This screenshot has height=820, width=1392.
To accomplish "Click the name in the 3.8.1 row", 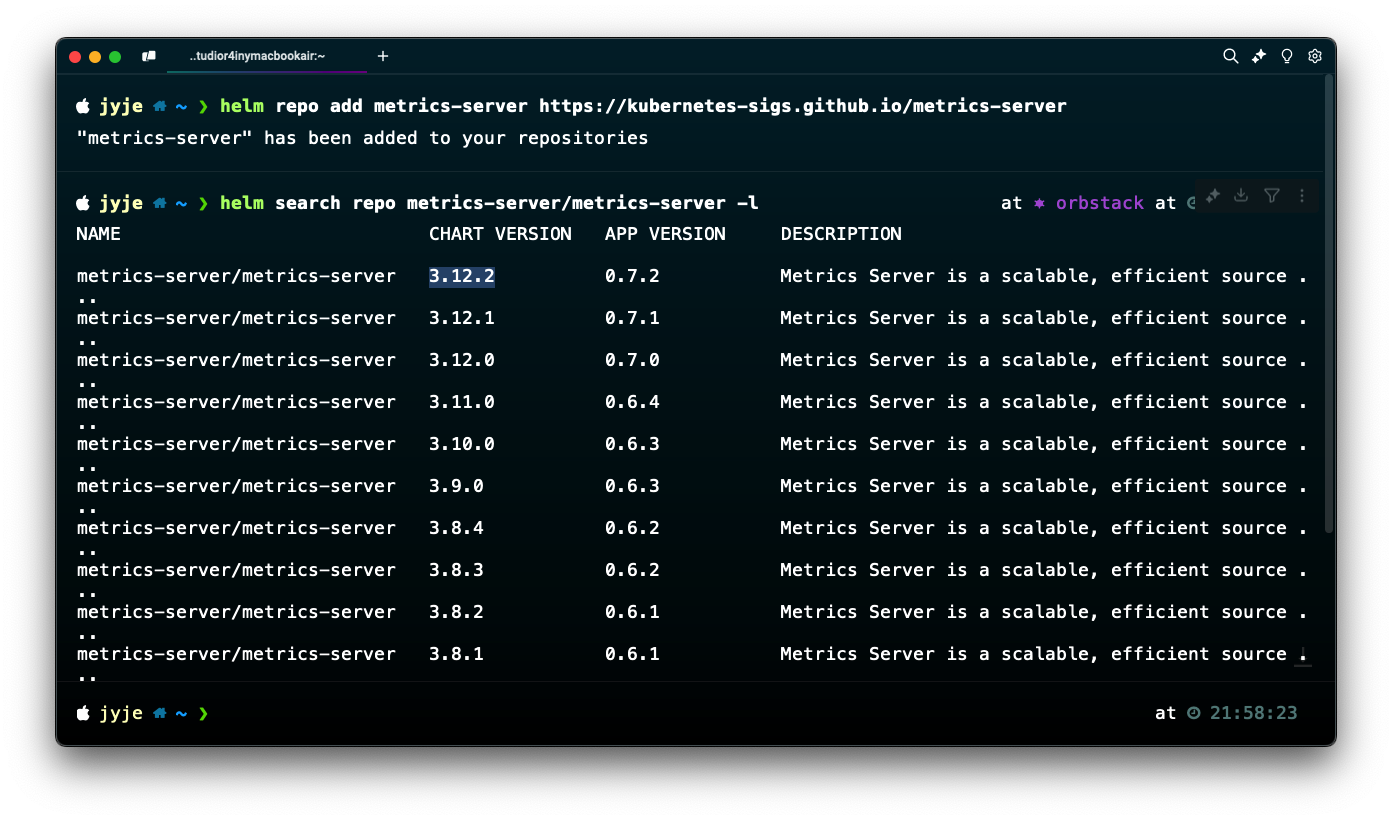I will tap(236, 654).
